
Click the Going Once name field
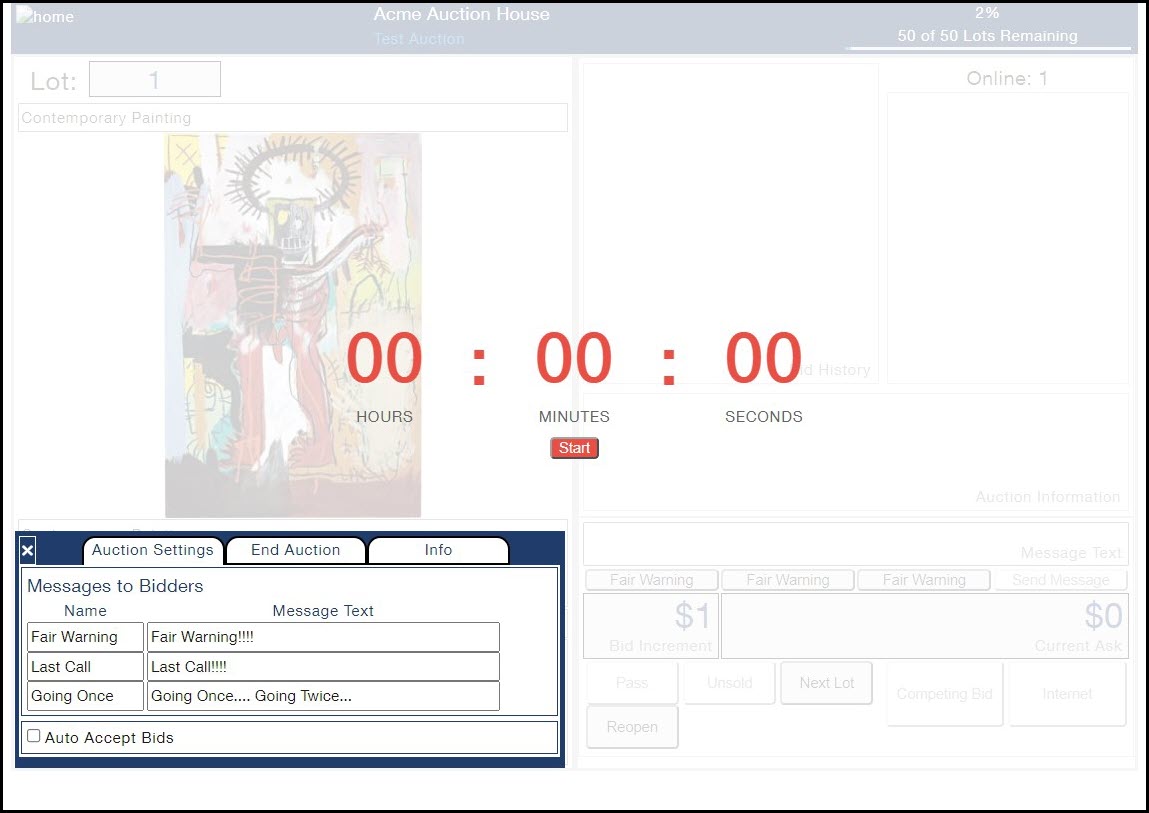tap(86, 696)
